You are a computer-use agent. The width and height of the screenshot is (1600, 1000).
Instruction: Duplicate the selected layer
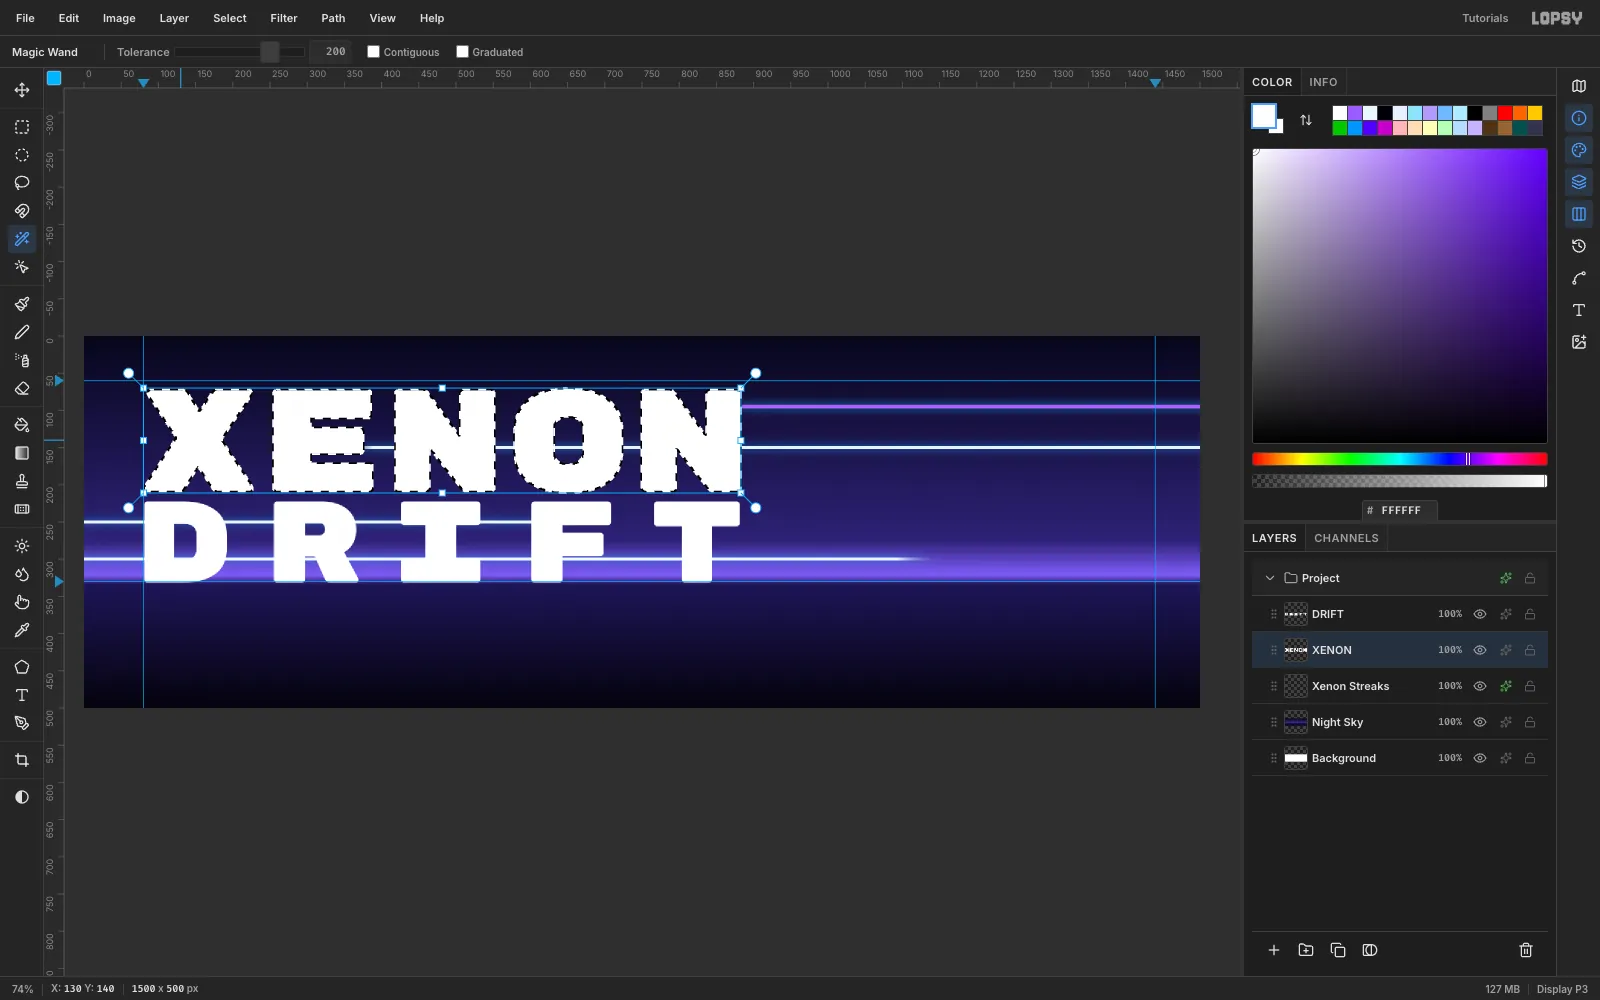tap(1338, 950)
